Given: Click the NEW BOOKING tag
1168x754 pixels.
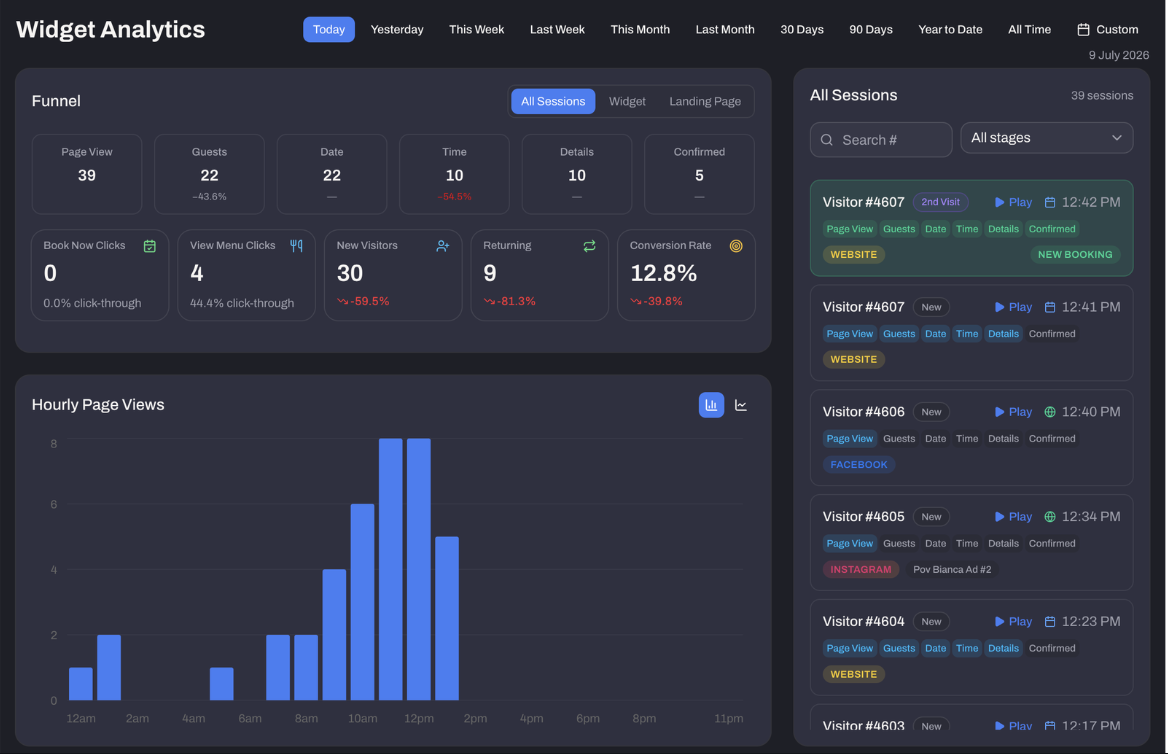Looking at the screenshot, I should 1075,255.
